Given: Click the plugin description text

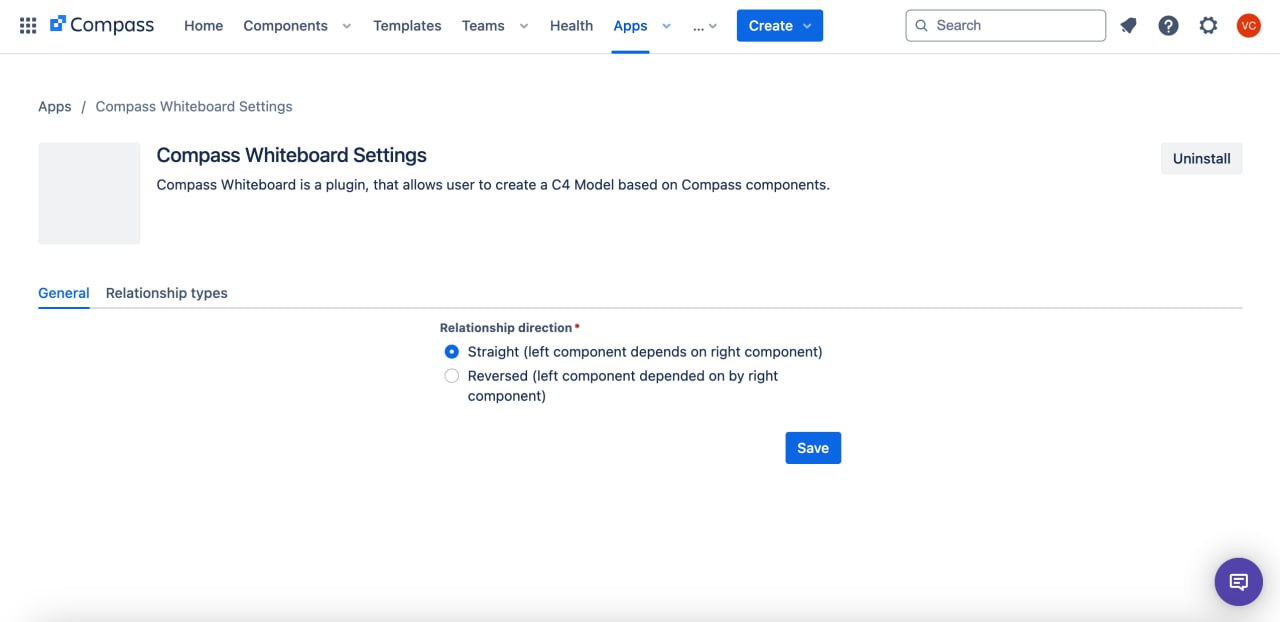Looking at the screenshot, I should coord(493,185).
